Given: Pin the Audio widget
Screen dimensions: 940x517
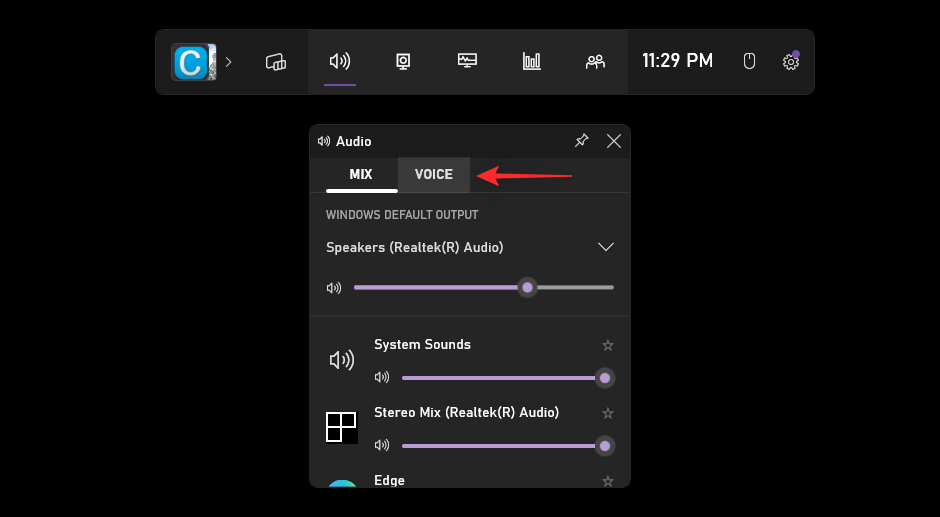Looking at the screenshot, I should pyautogui.click(x=581, y=141).
